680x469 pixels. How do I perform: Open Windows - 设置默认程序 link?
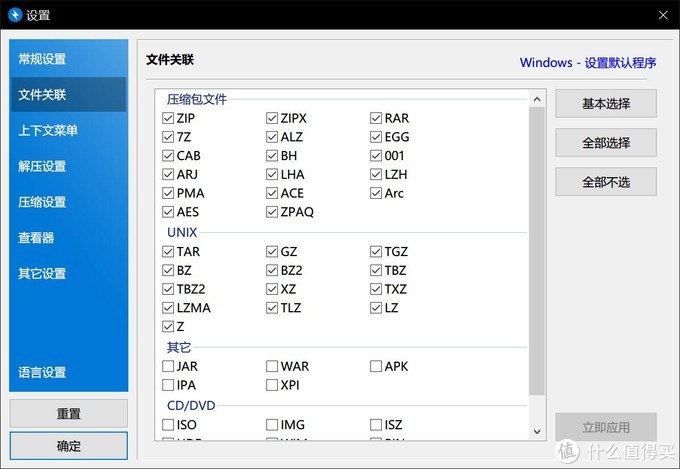click(x=587, y=62)
